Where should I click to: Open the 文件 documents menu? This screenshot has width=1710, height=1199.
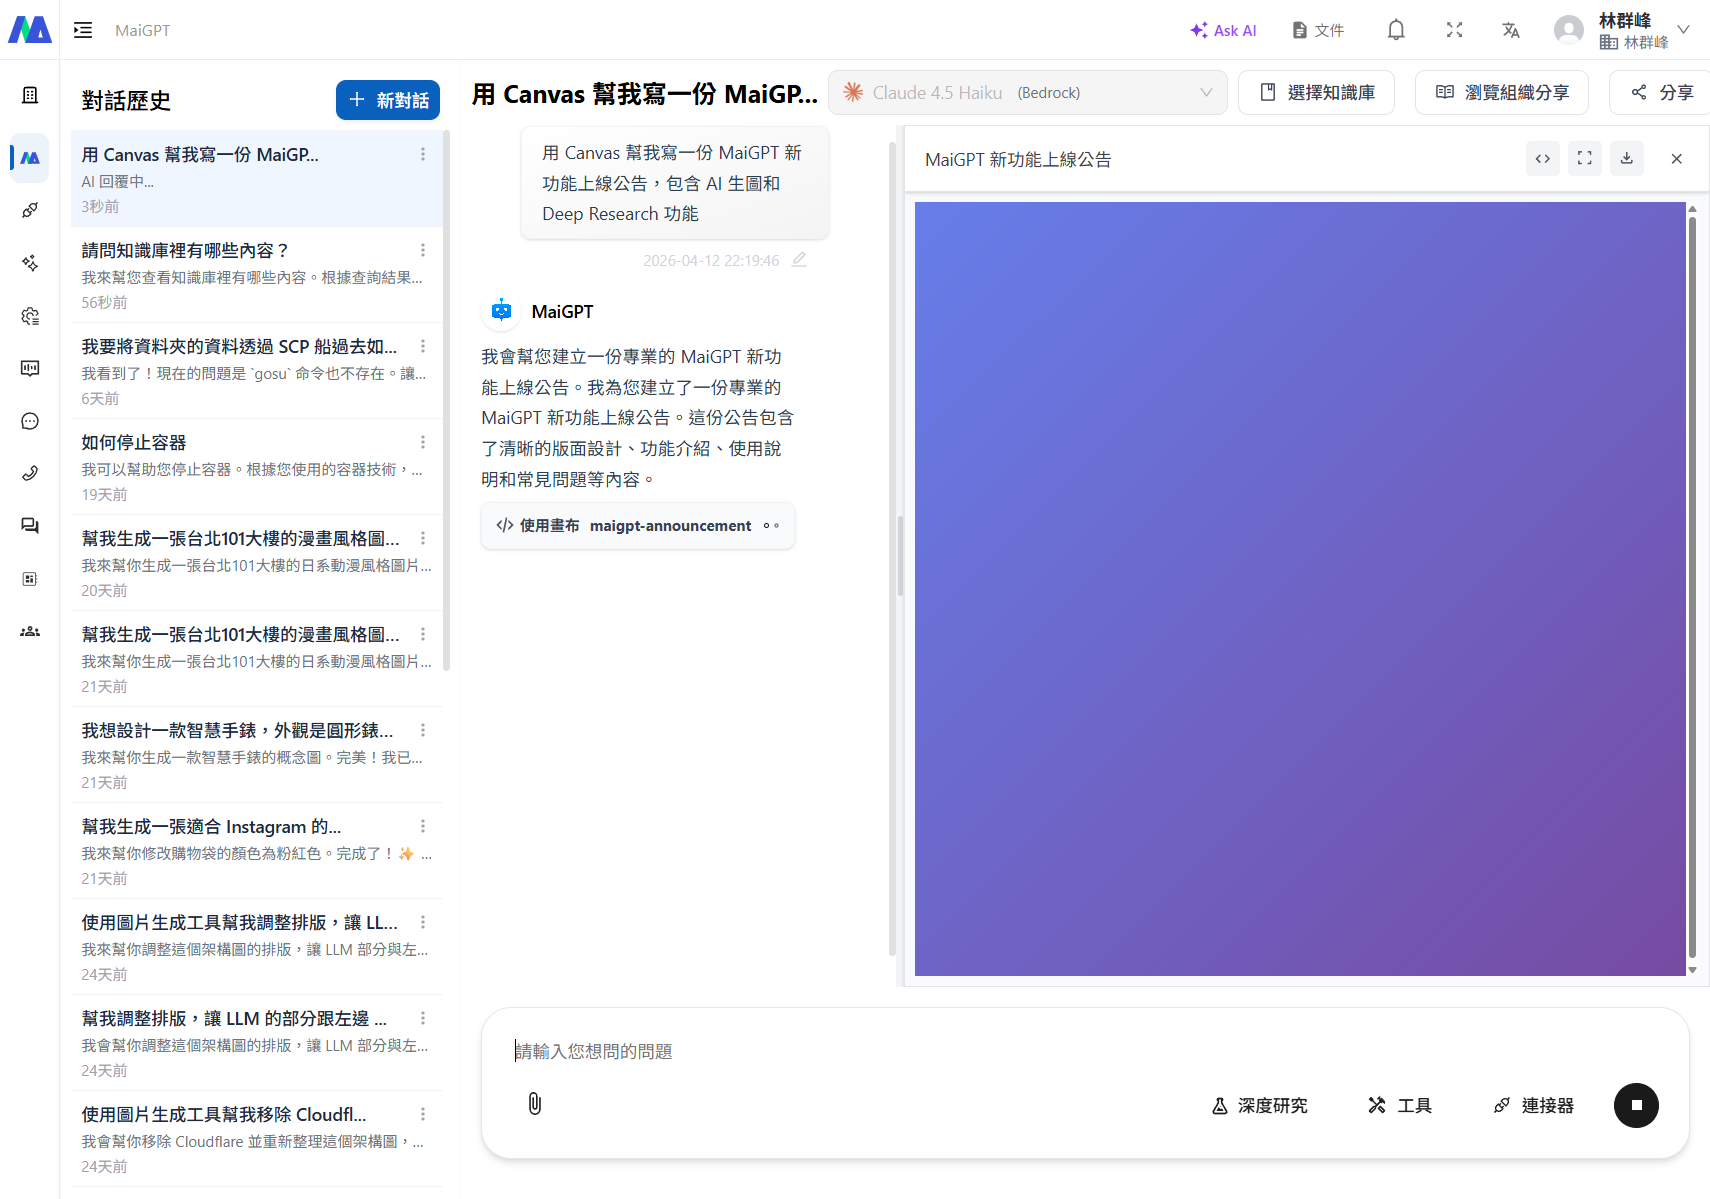point(1317,30)
